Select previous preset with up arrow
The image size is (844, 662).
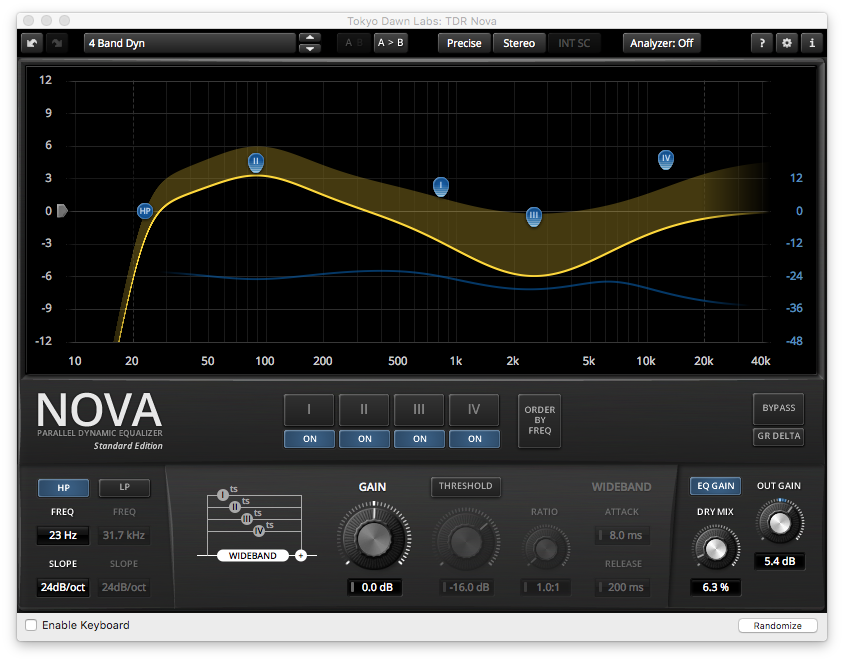tap(310, 38)
